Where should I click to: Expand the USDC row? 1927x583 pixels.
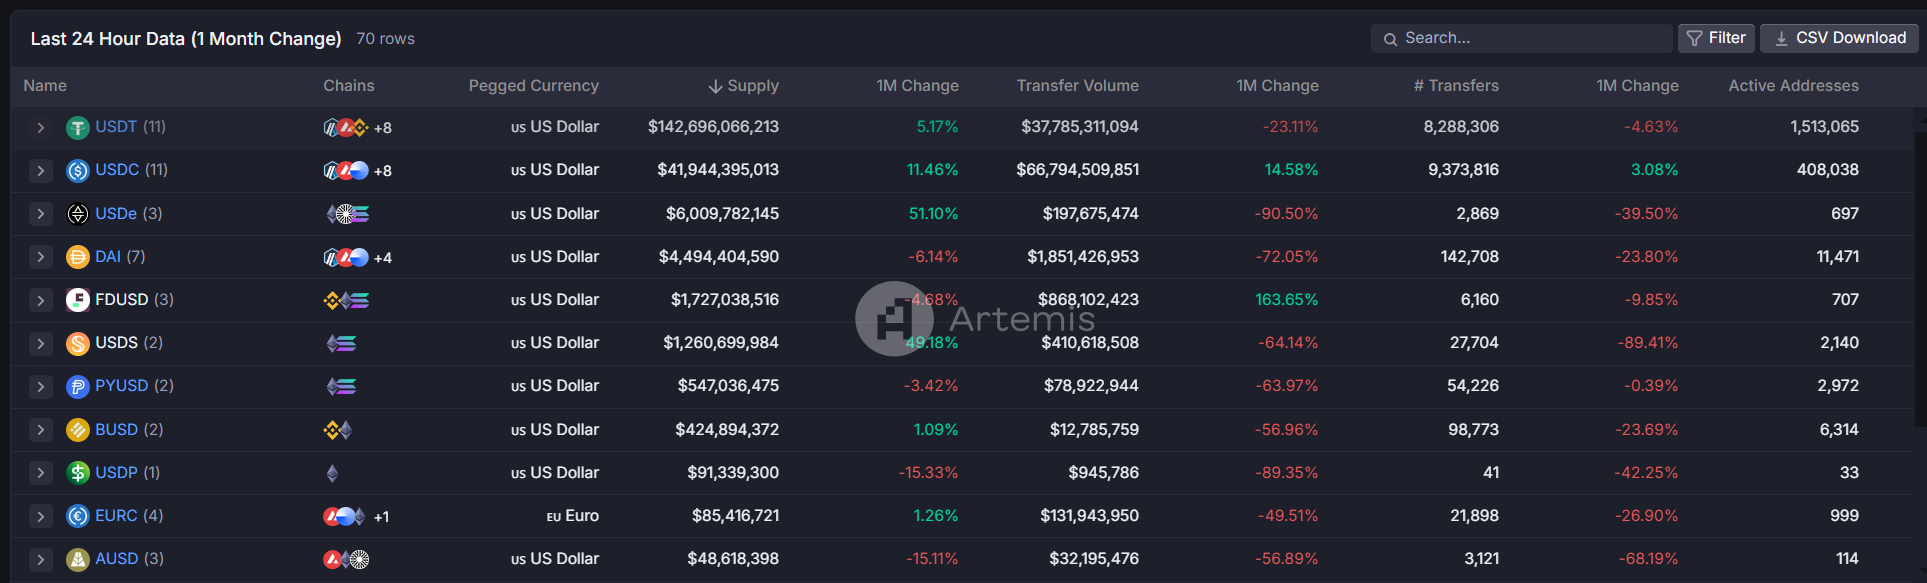(40, 171)
